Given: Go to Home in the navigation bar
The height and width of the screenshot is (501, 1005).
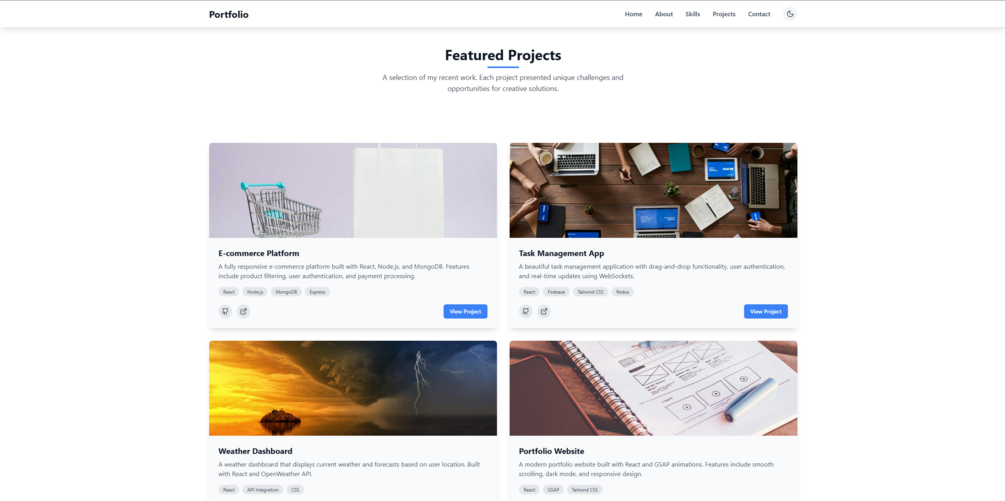Looking at the screenshot, I should (633, 14).
